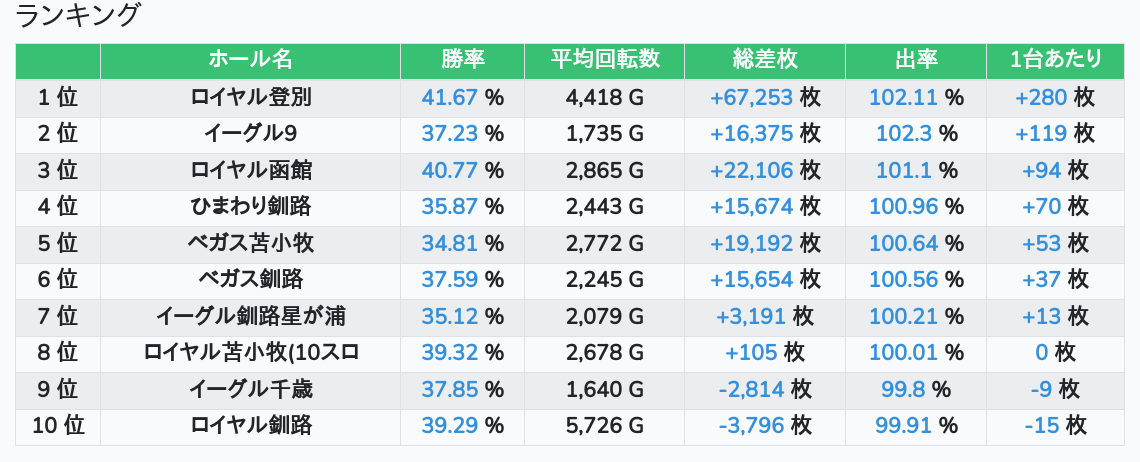The height and width of the screenshot is (462, 1140).
Task: Open the ロイヤル苫小牧(10スロ hall entry
Action: click(250, 352)
